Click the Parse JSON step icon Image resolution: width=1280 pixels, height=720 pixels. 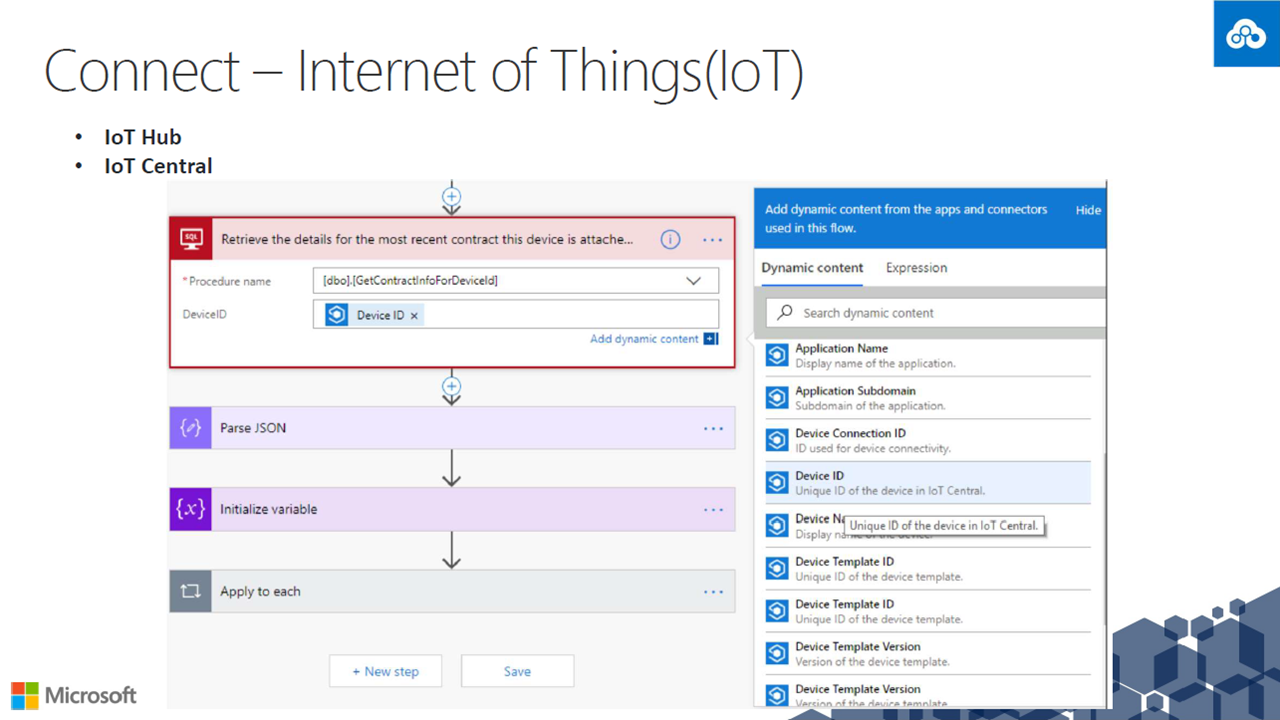[190, 428]
